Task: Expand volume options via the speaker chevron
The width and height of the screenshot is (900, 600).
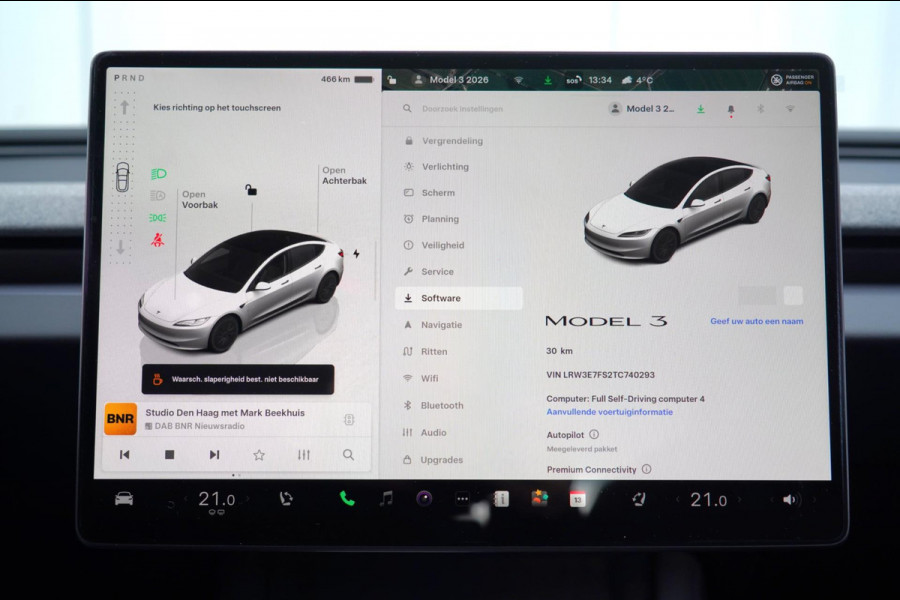Action: (x=813, y=499)
